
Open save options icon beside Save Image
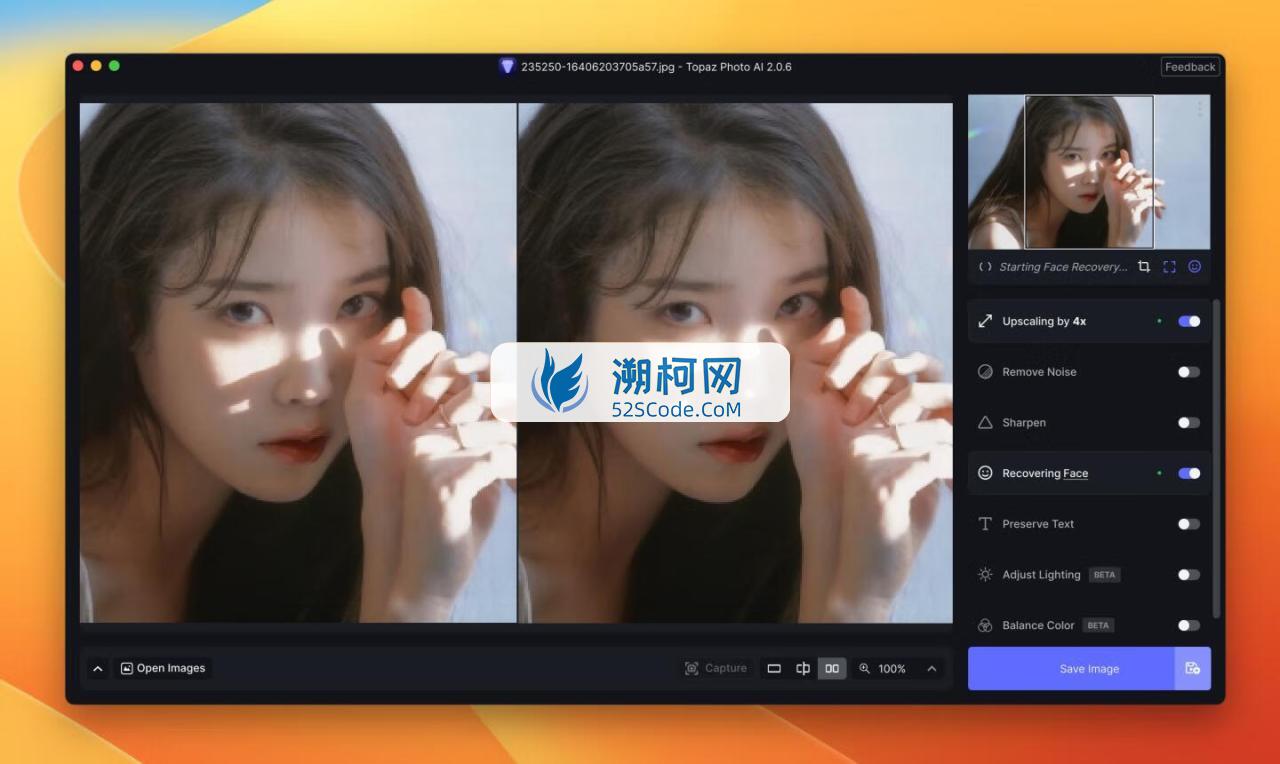(x=1192, y=669)
